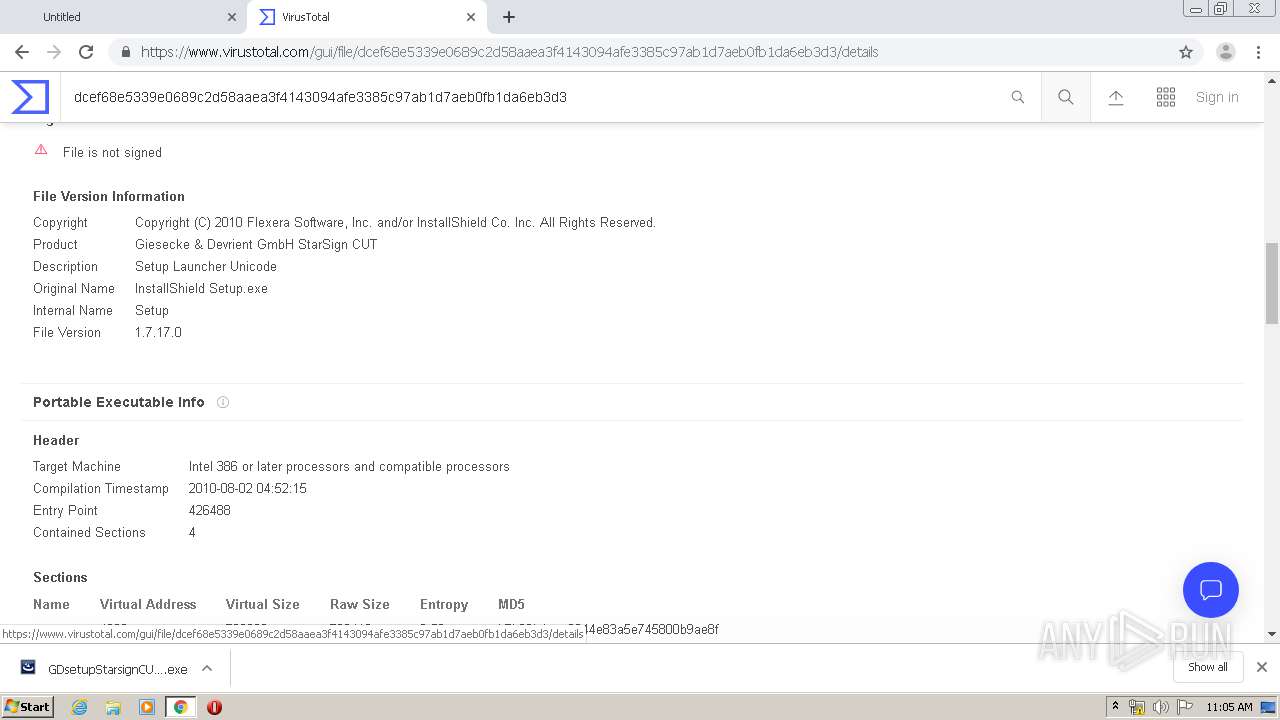
Task: Go forward in browser history
Action: (54, 52)
